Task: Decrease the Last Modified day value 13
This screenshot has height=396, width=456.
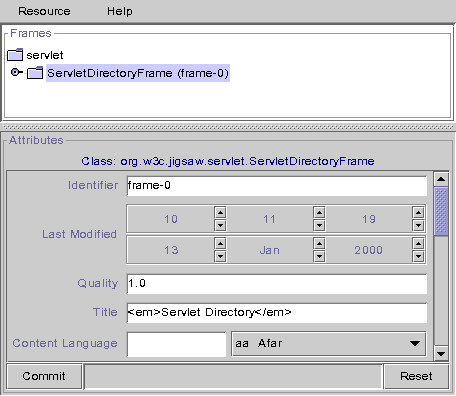Action: 220,257
